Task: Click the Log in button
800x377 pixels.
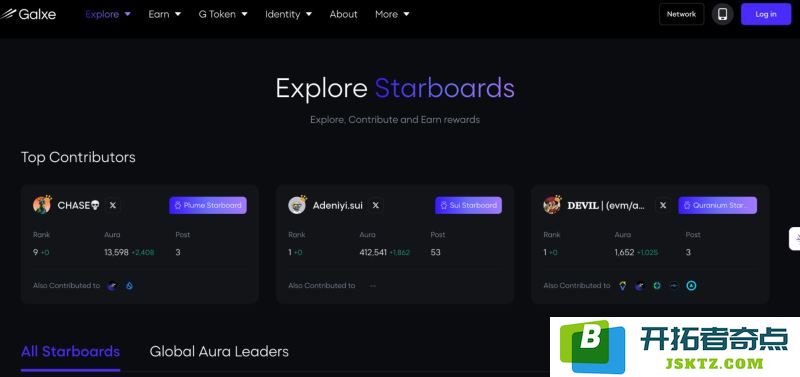Action: click(x=766, y=14)
